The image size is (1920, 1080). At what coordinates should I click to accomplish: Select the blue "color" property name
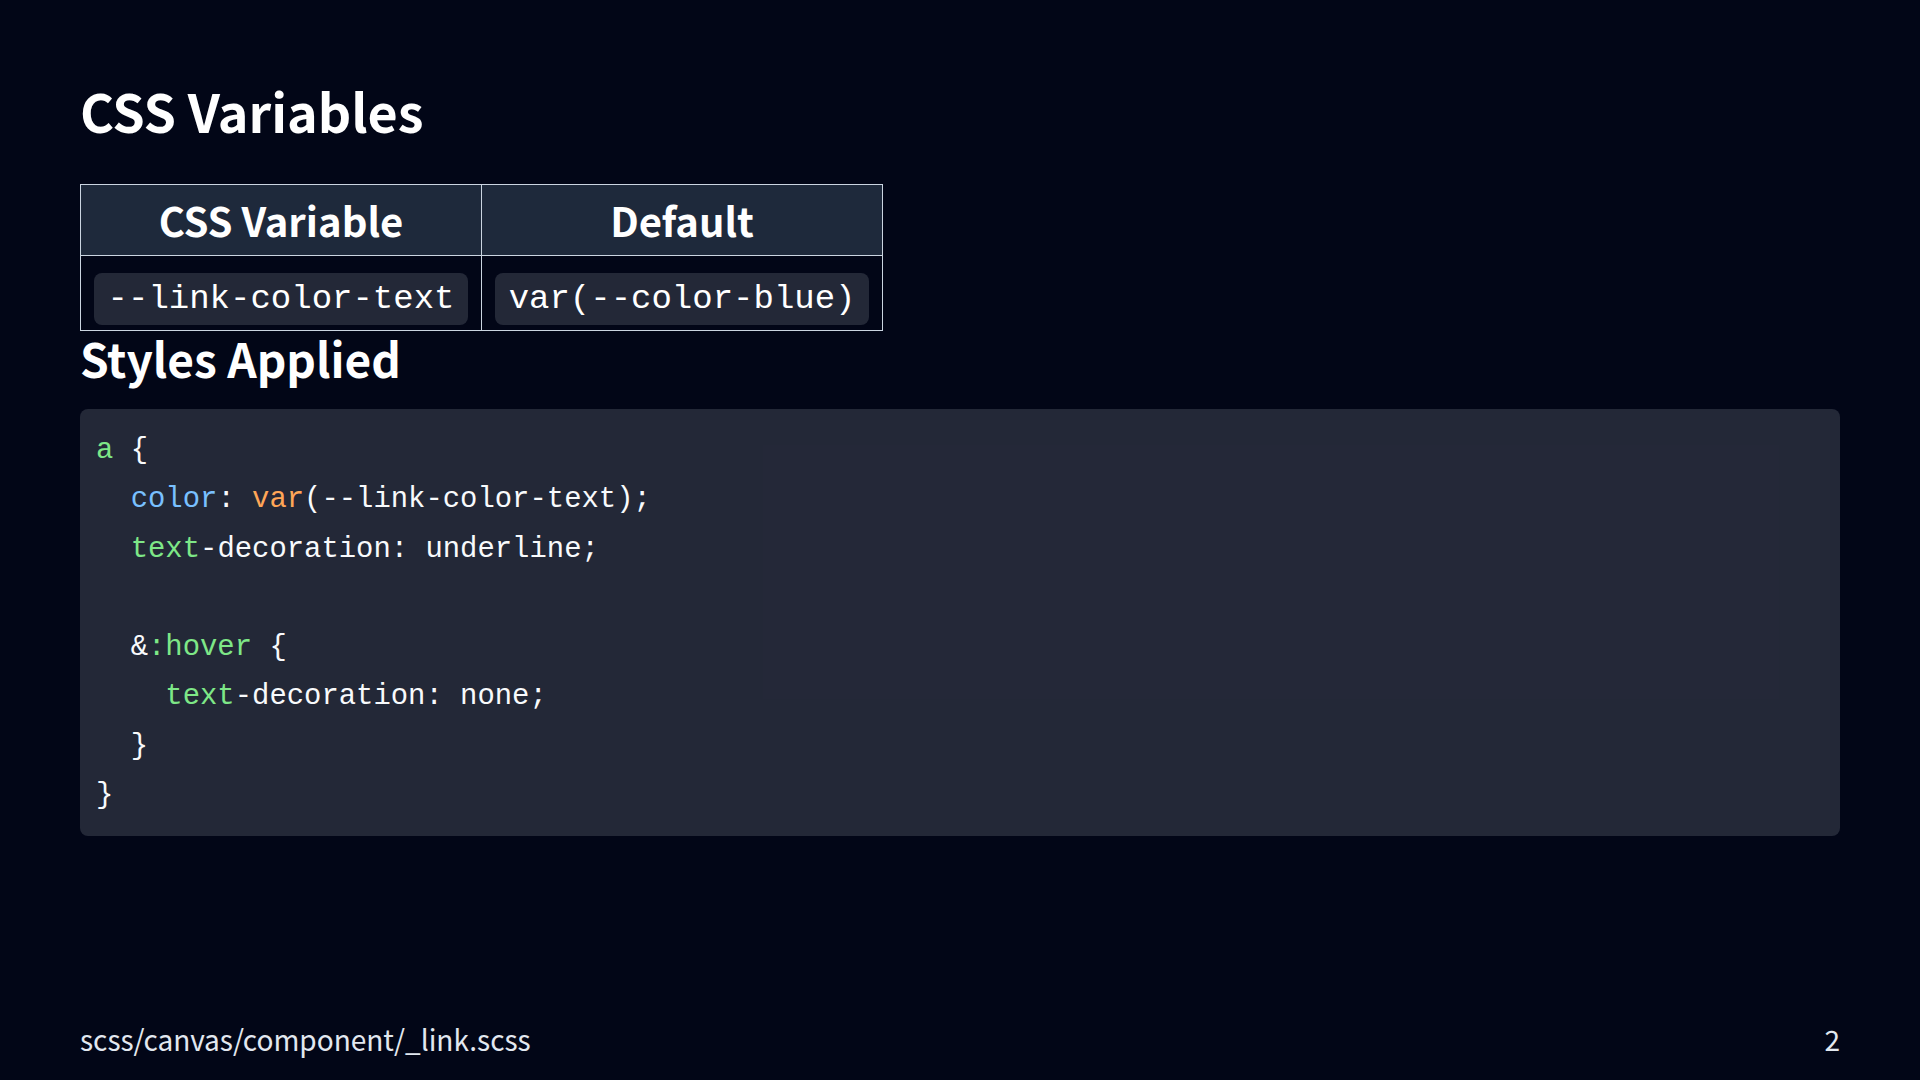click(173, 498)
